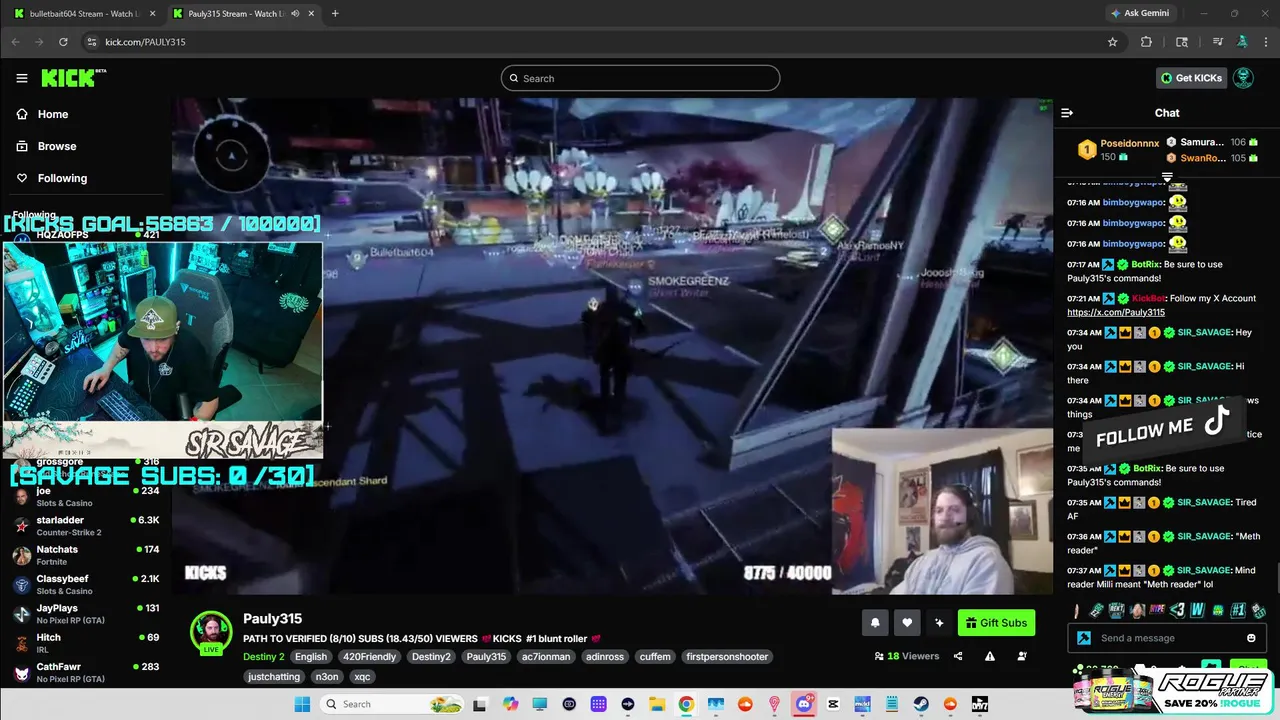Collapse the chat panel arrow
The image size is (1280, 720).
coord(1067,113)
